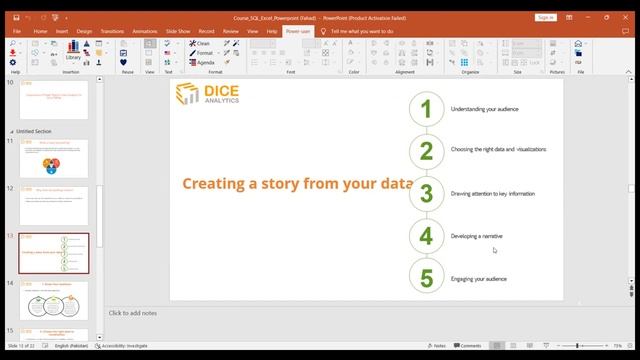Click the Save icon in the title bar
This screenshot has height=360, width=640.
pyautogui.click(x=16, y=18)
